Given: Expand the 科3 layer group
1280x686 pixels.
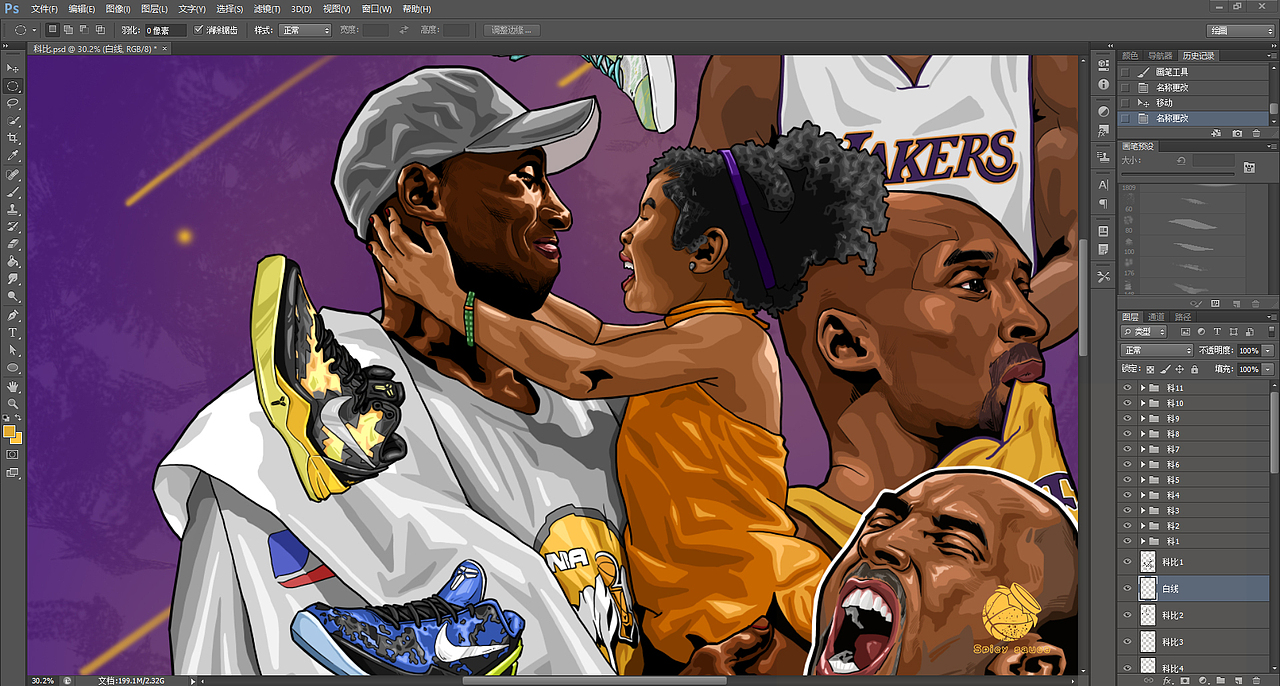Looking at the screenshot, I should (x=1144, y=510).
